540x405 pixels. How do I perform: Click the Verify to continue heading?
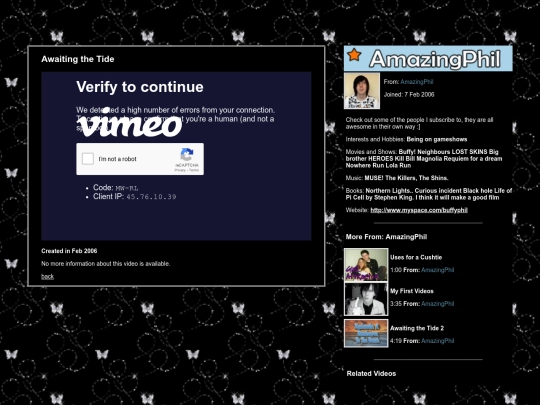point(140,87)
